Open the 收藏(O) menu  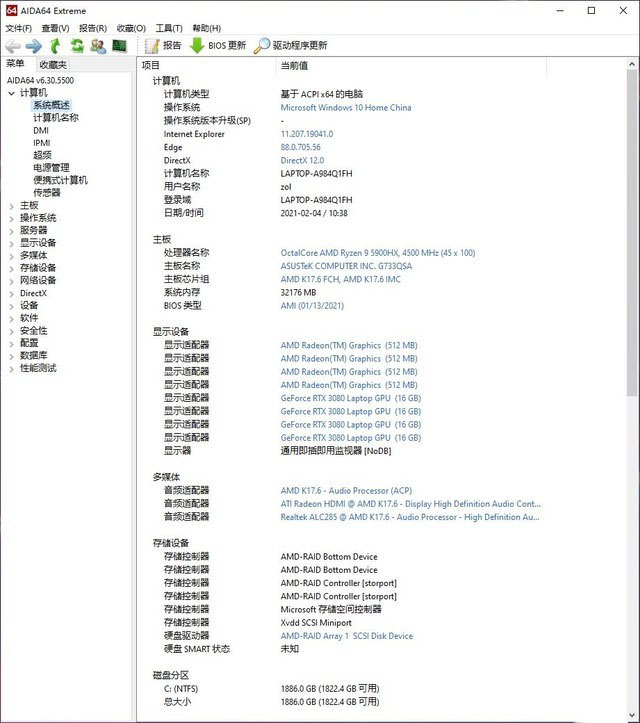[x=131, y=29]
